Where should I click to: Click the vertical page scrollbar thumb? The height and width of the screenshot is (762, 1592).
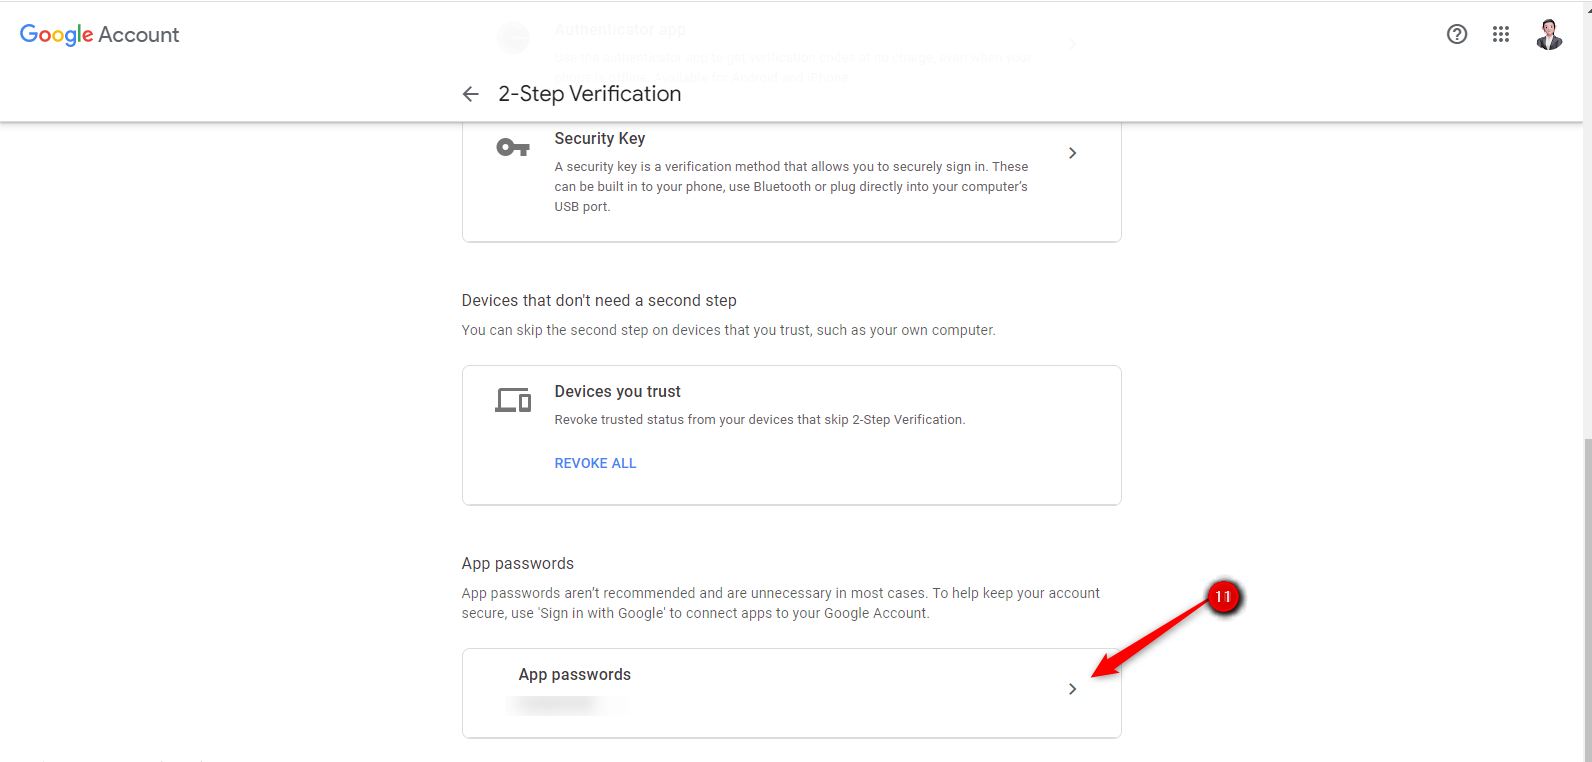pyautogui.click(x=1587, y=598)
